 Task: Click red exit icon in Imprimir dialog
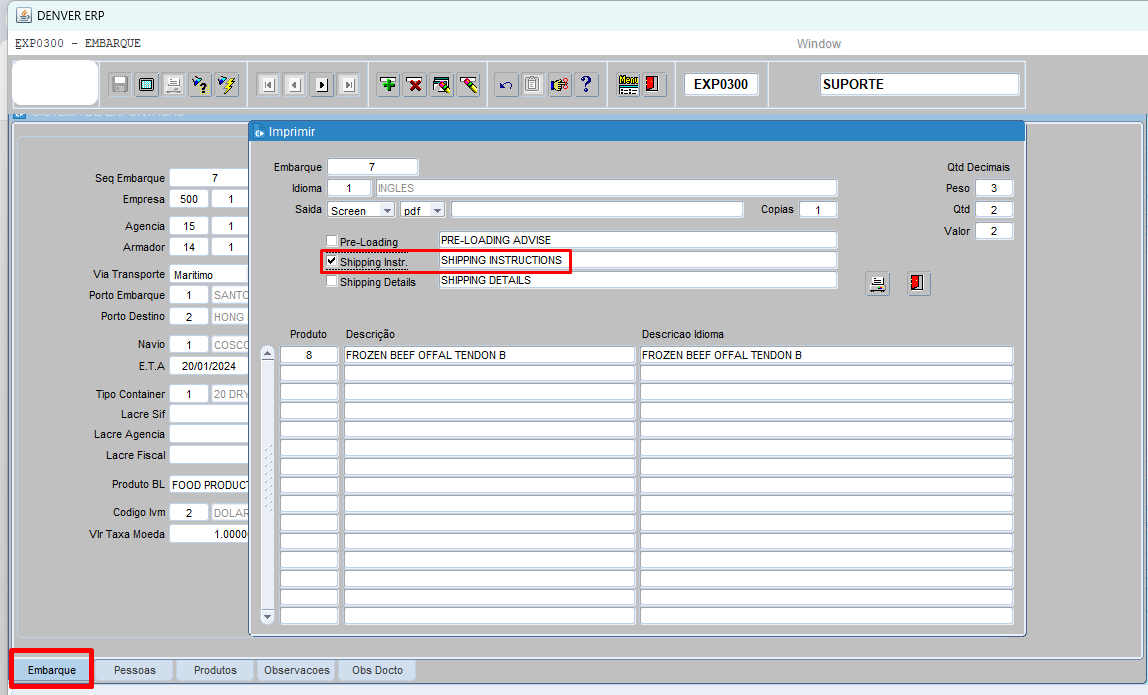[x=918, y=283]
